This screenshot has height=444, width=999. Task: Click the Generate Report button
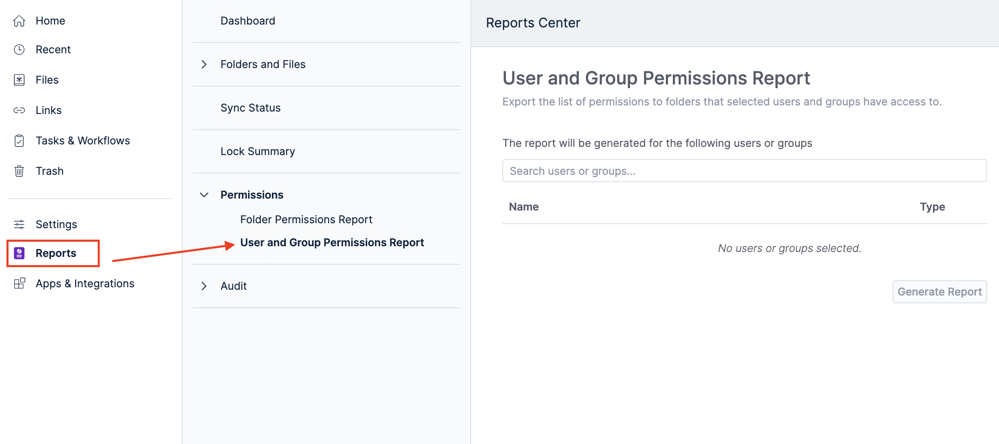940,292
